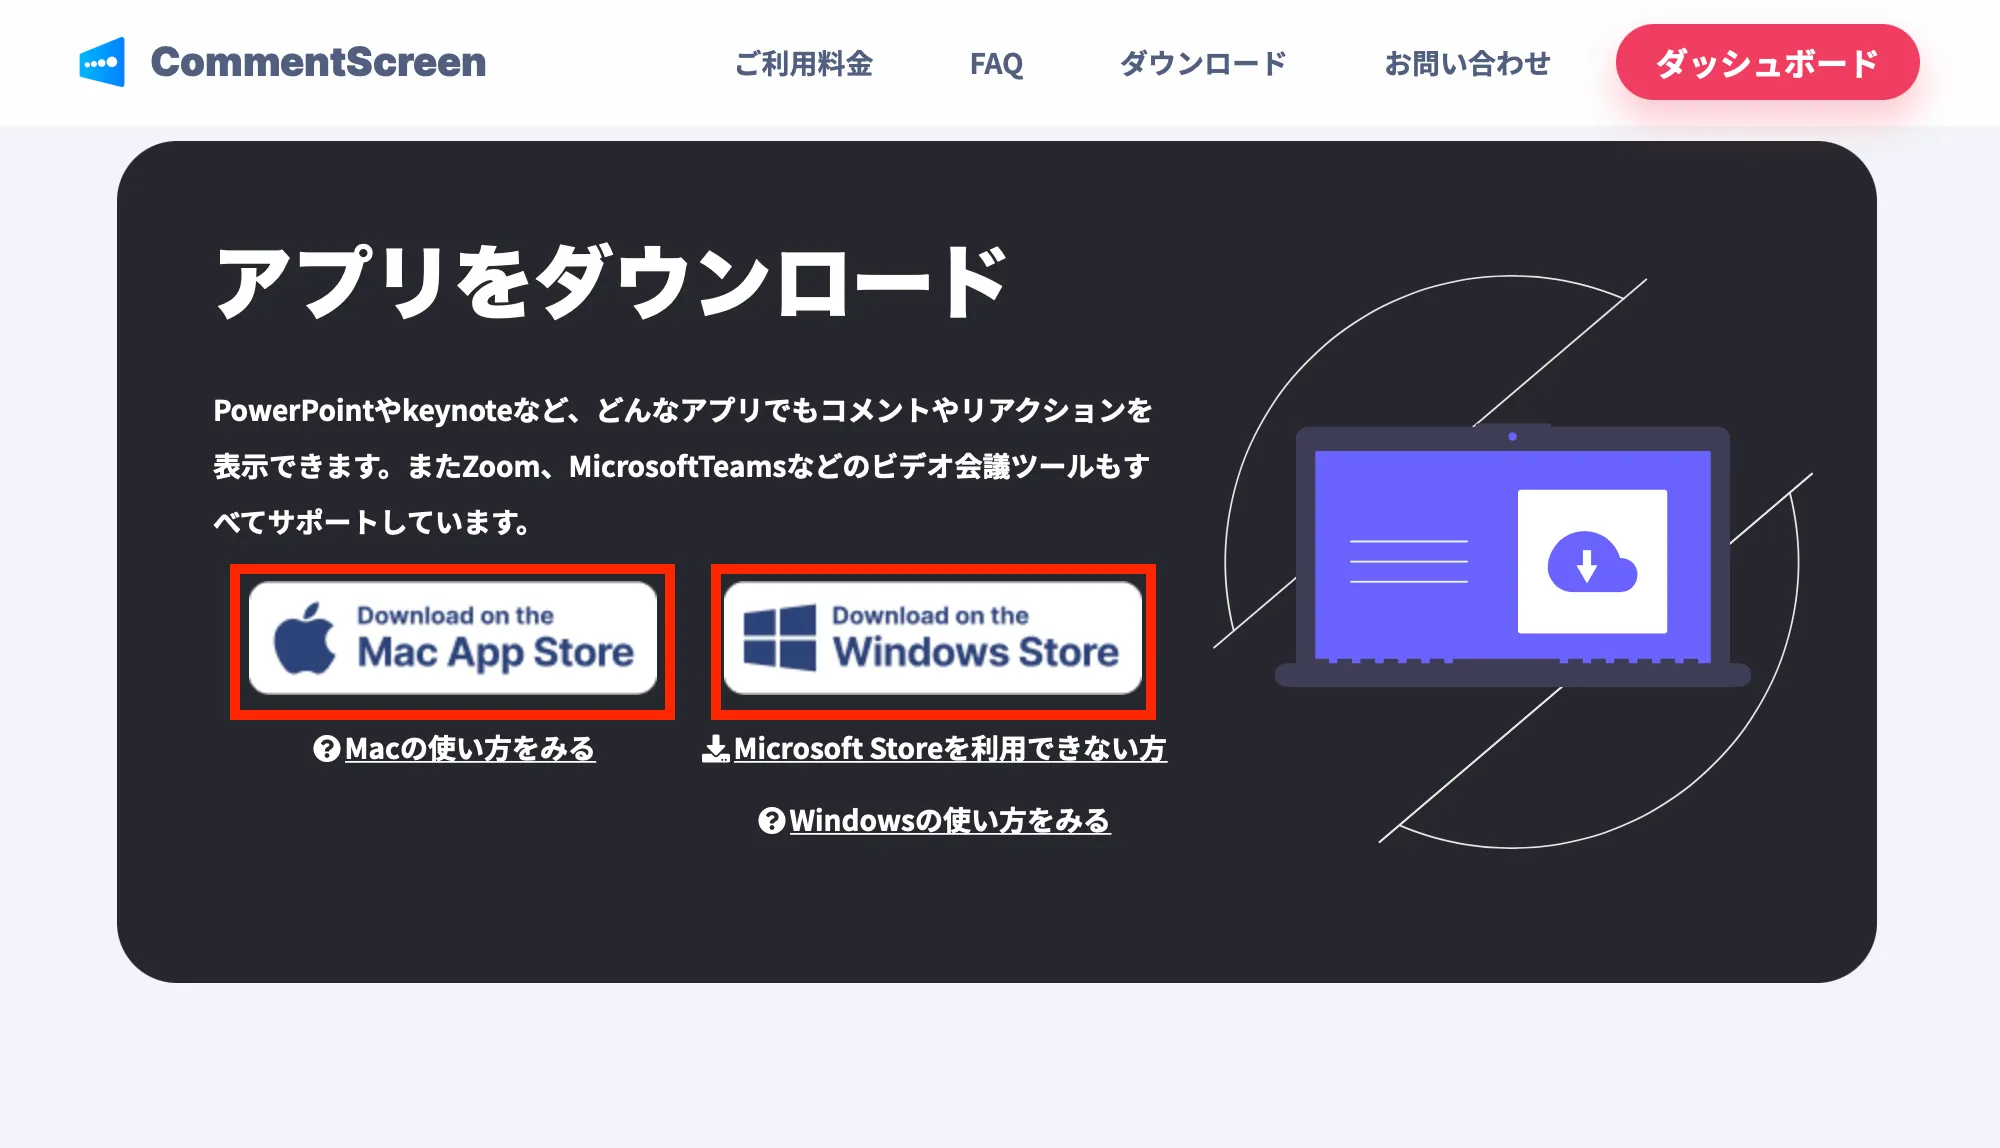This screenshot has width=2000, height=1148.
Task: Click the cloud download icon in illustration
Action: tap(1591, 562)
